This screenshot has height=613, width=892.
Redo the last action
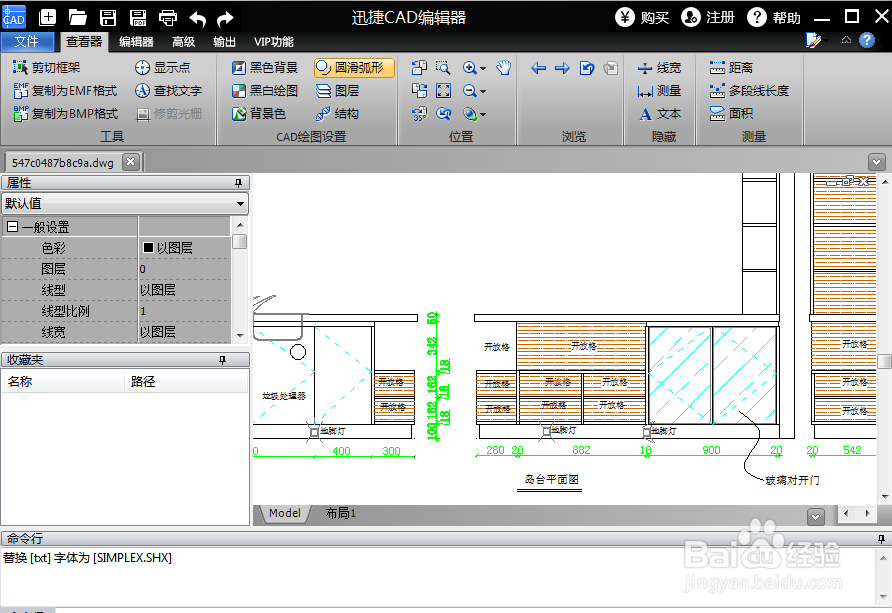click(x=226, y=19)
